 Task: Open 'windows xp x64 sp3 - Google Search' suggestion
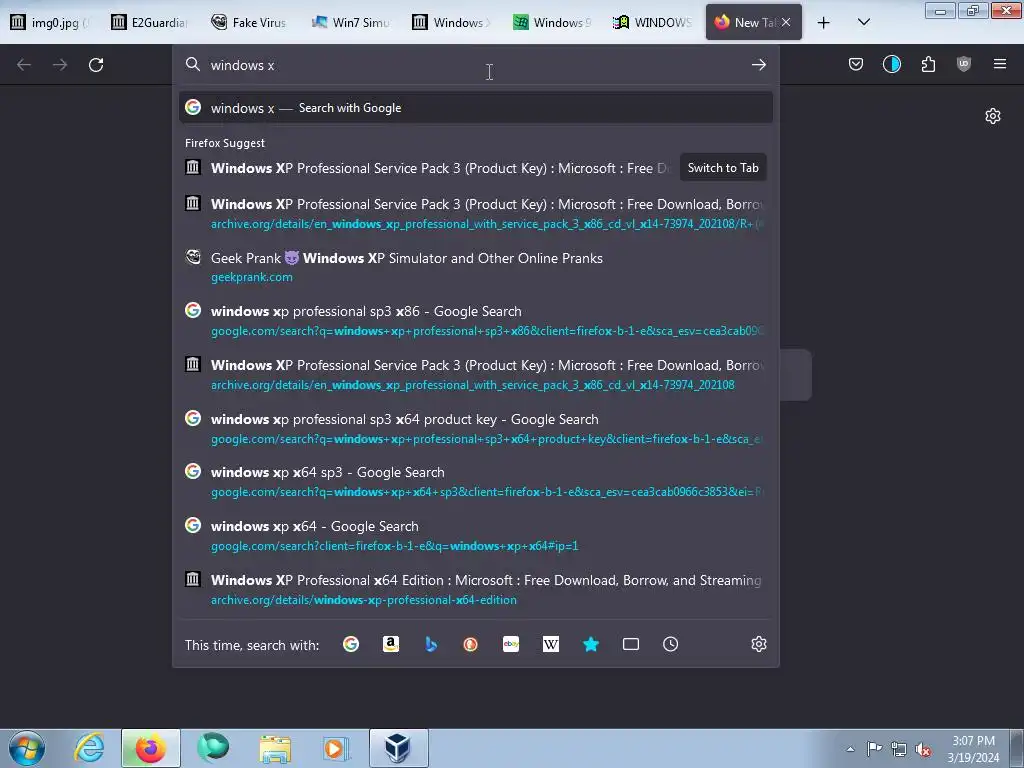[476, 481]
